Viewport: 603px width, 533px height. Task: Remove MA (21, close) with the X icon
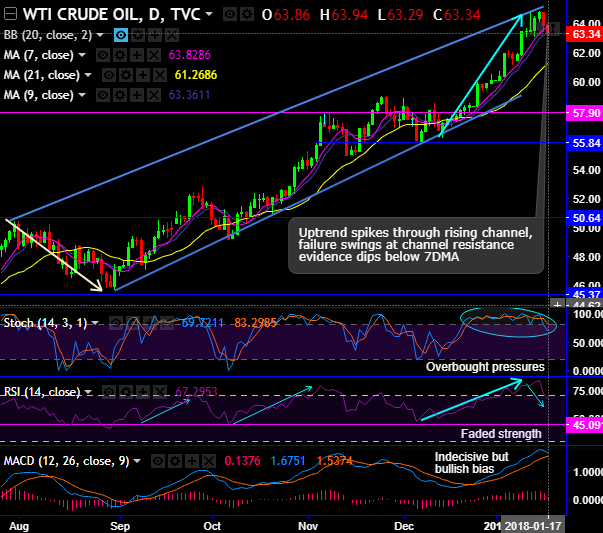coord(160,75)
